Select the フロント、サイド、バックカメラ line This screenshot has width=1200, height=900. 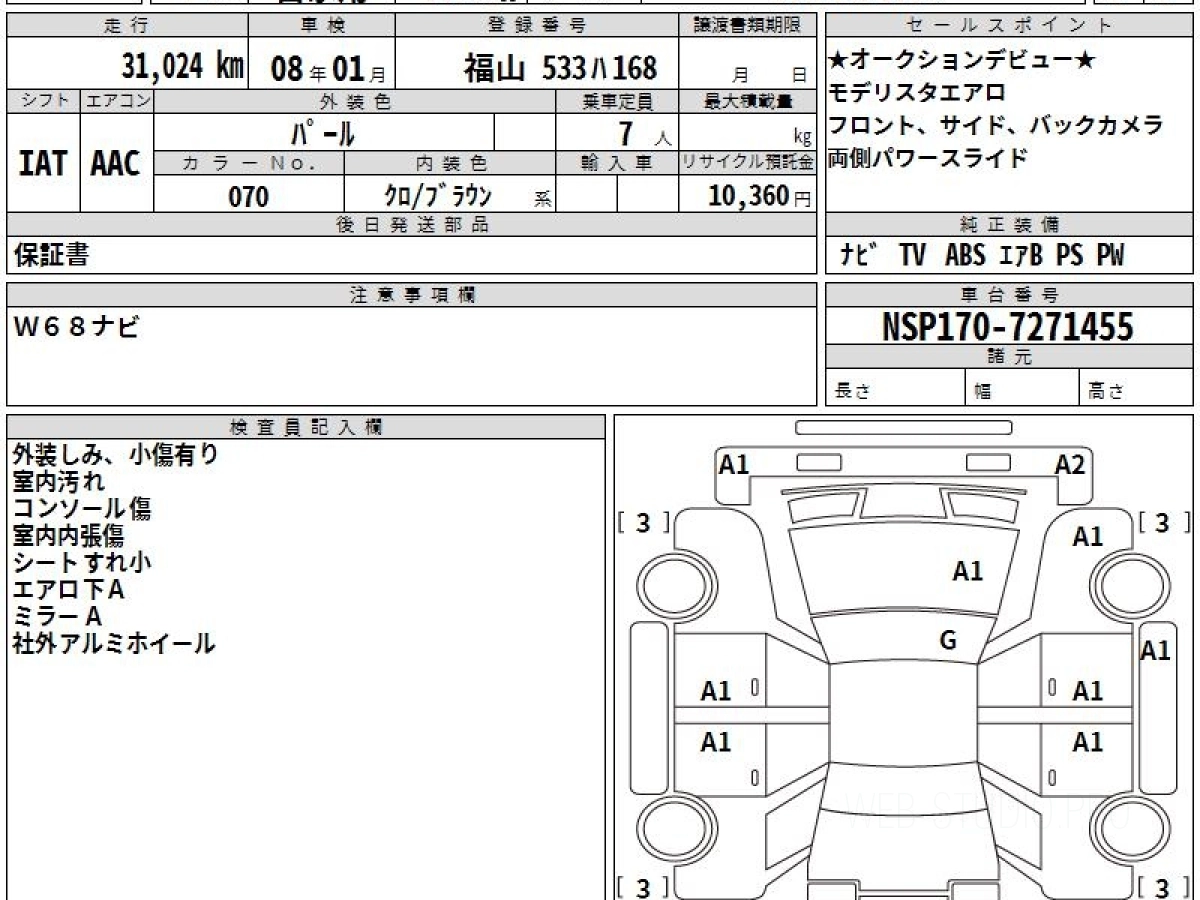click(996, 126)
